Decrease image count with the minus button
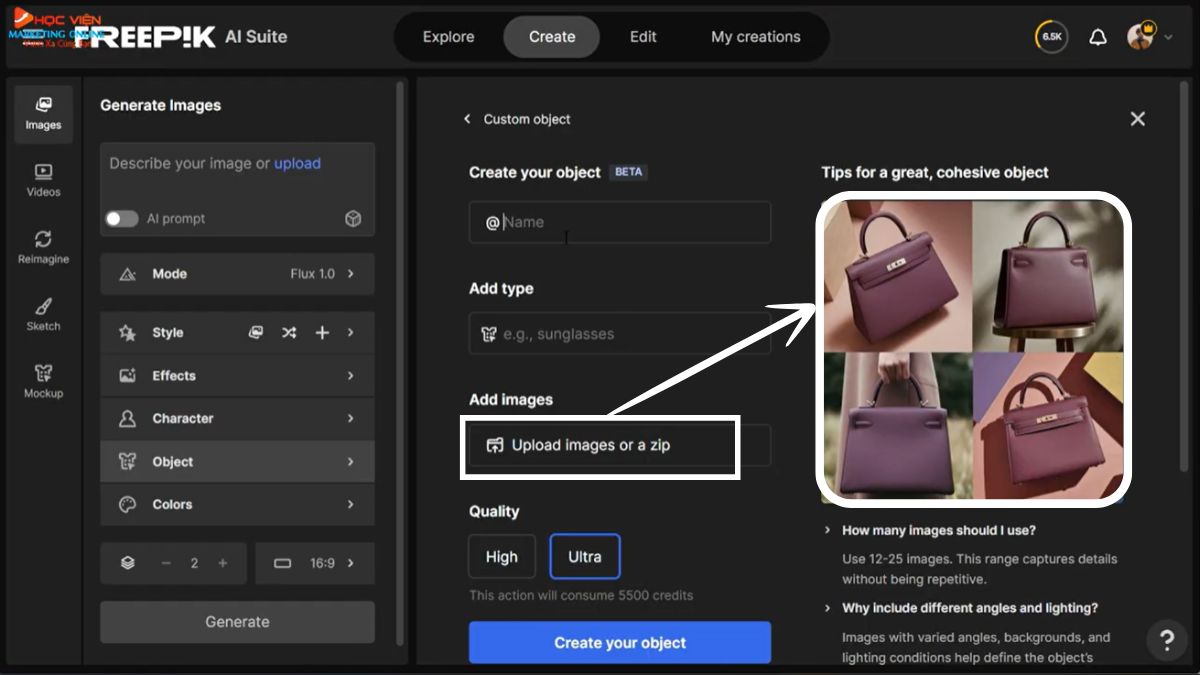The width and height of the screenshot is (1200, 675). click(x=166, y=563)
